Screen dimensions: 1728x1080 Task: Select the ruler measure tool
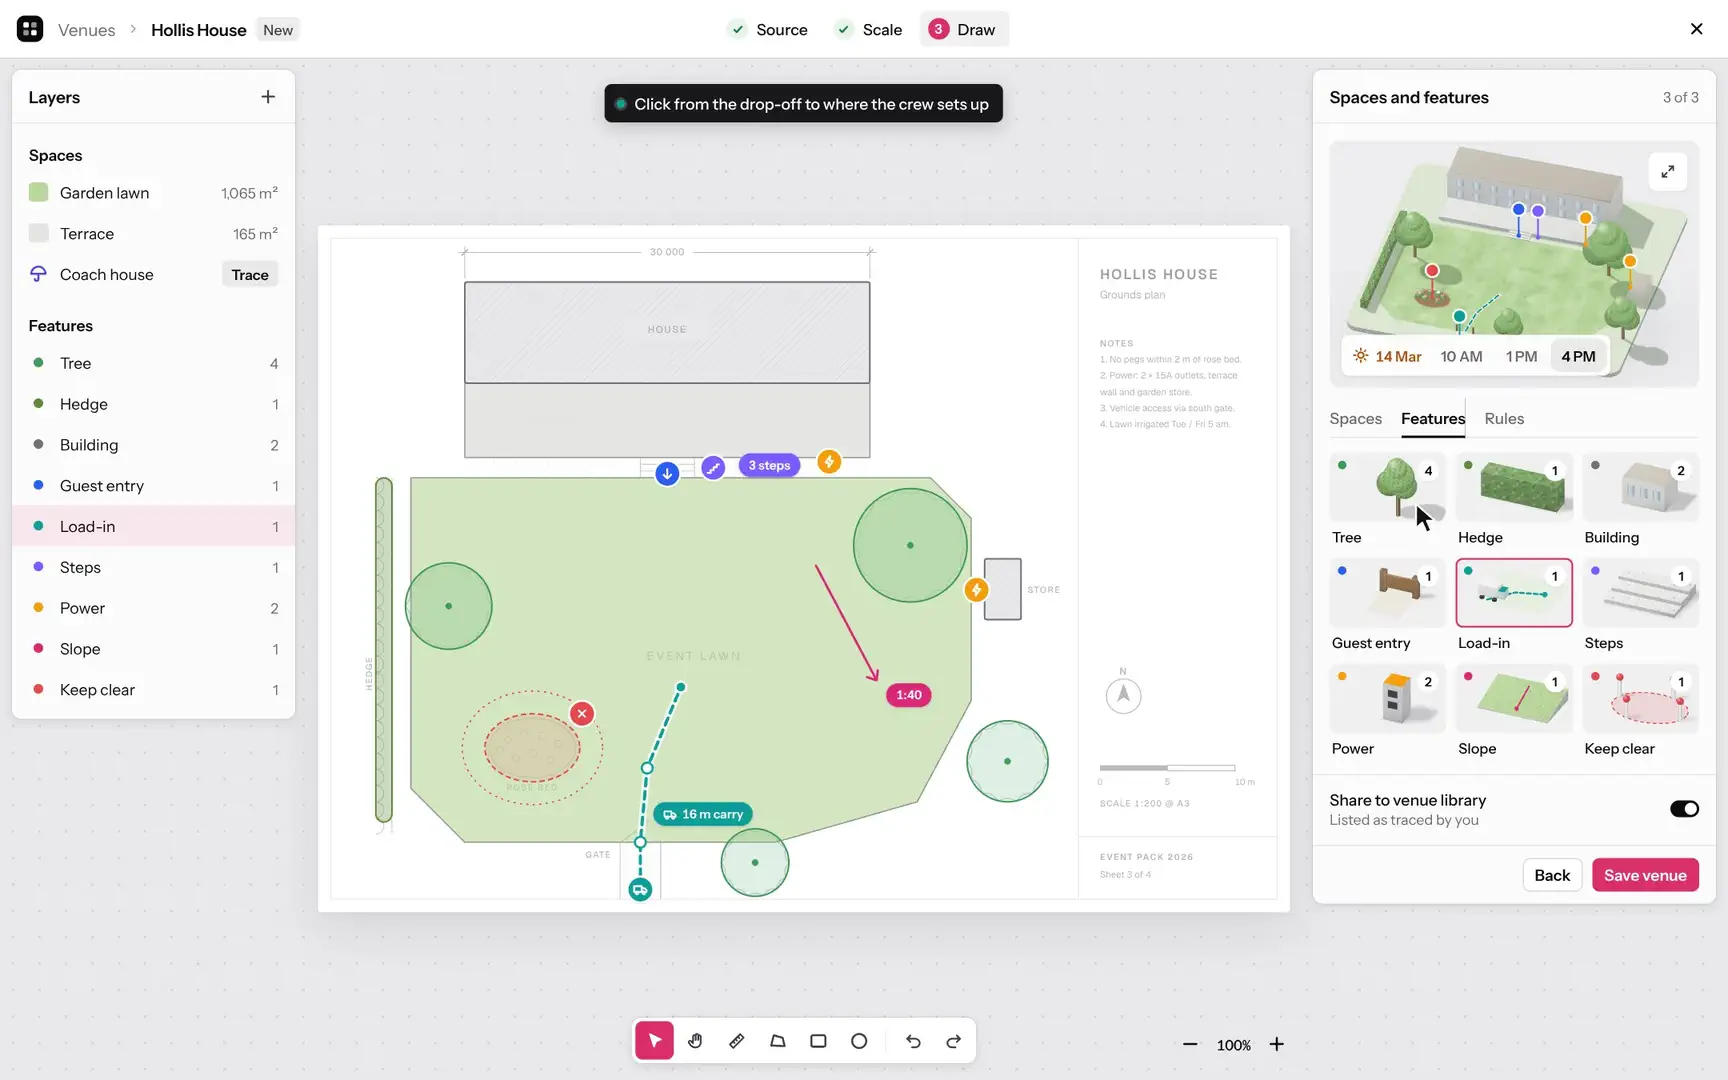[x=736, y=1041]
